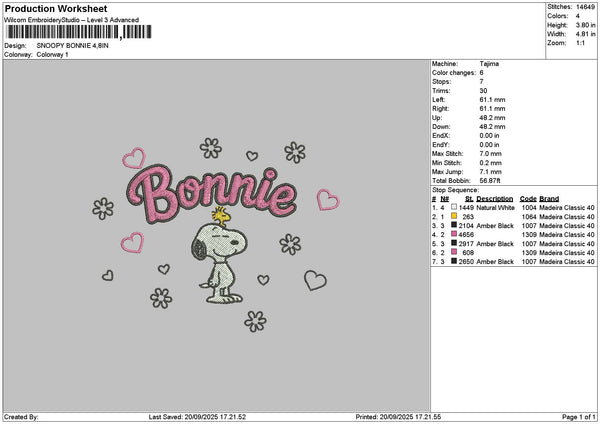Select the Width value '4.81 in'
The width and height of the screenshot is (600, 424).
(585, 34)
